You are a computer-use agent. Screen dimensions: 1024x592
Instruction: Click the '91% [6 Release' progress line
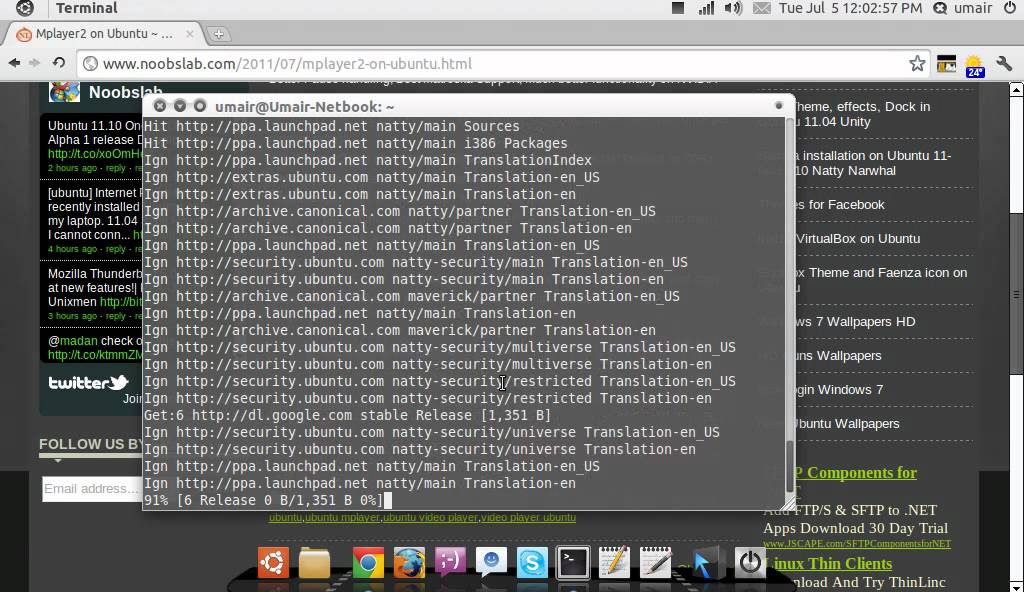[x=263, y=500]
